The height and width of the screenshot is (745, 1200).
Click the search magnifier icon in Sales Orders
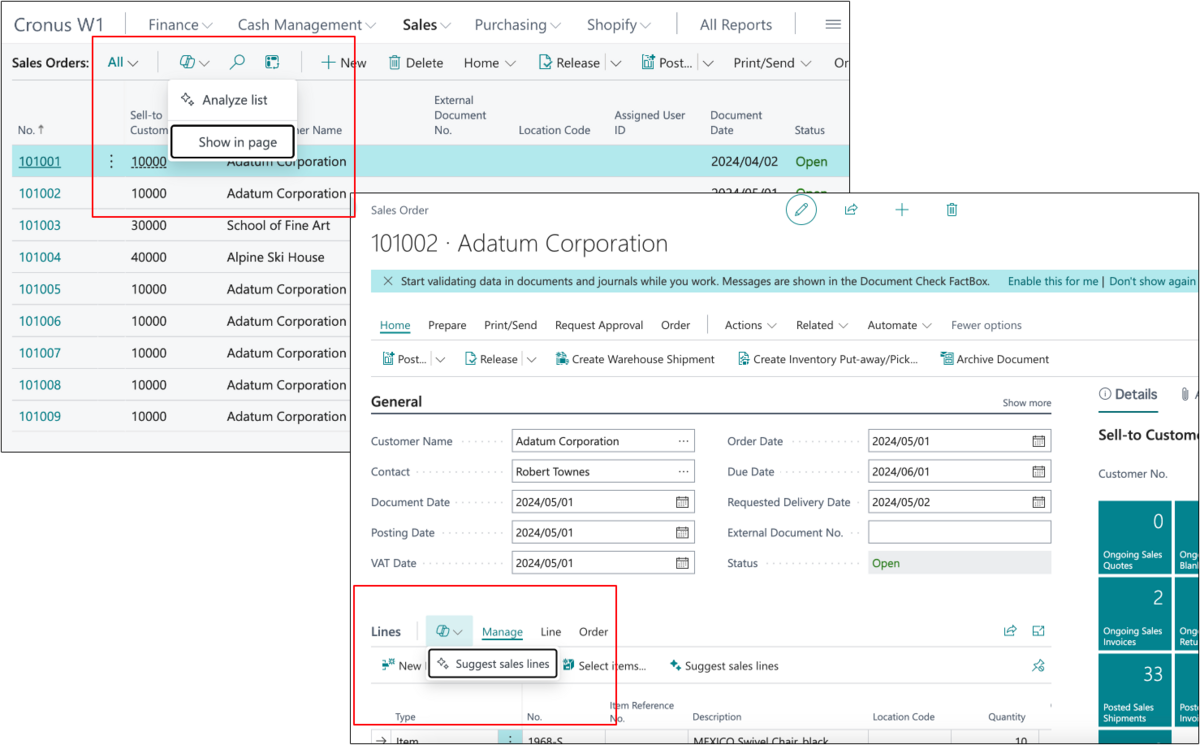point(237,62)
